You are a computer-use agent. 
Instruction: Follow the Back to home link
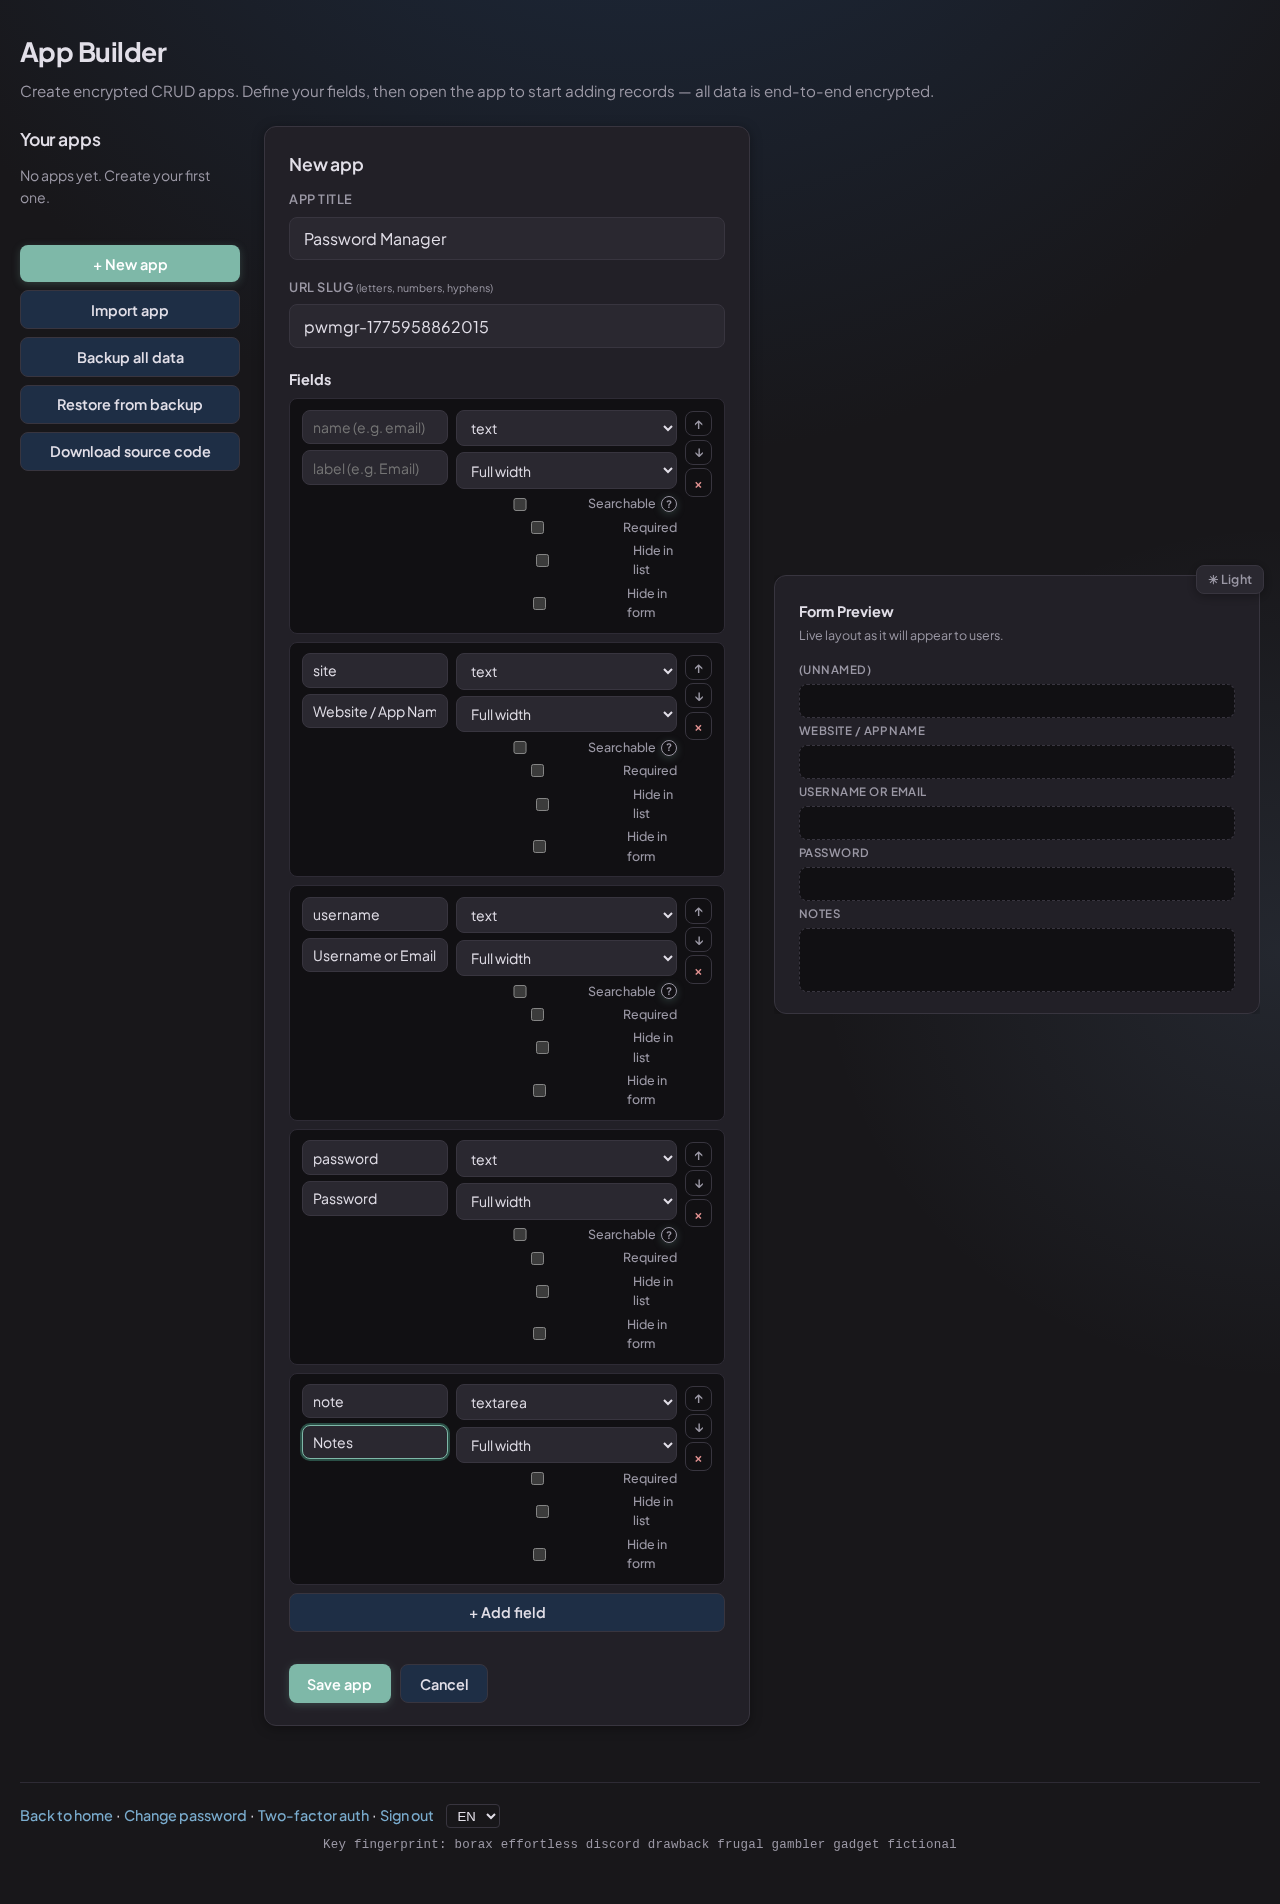(66, 1816)
